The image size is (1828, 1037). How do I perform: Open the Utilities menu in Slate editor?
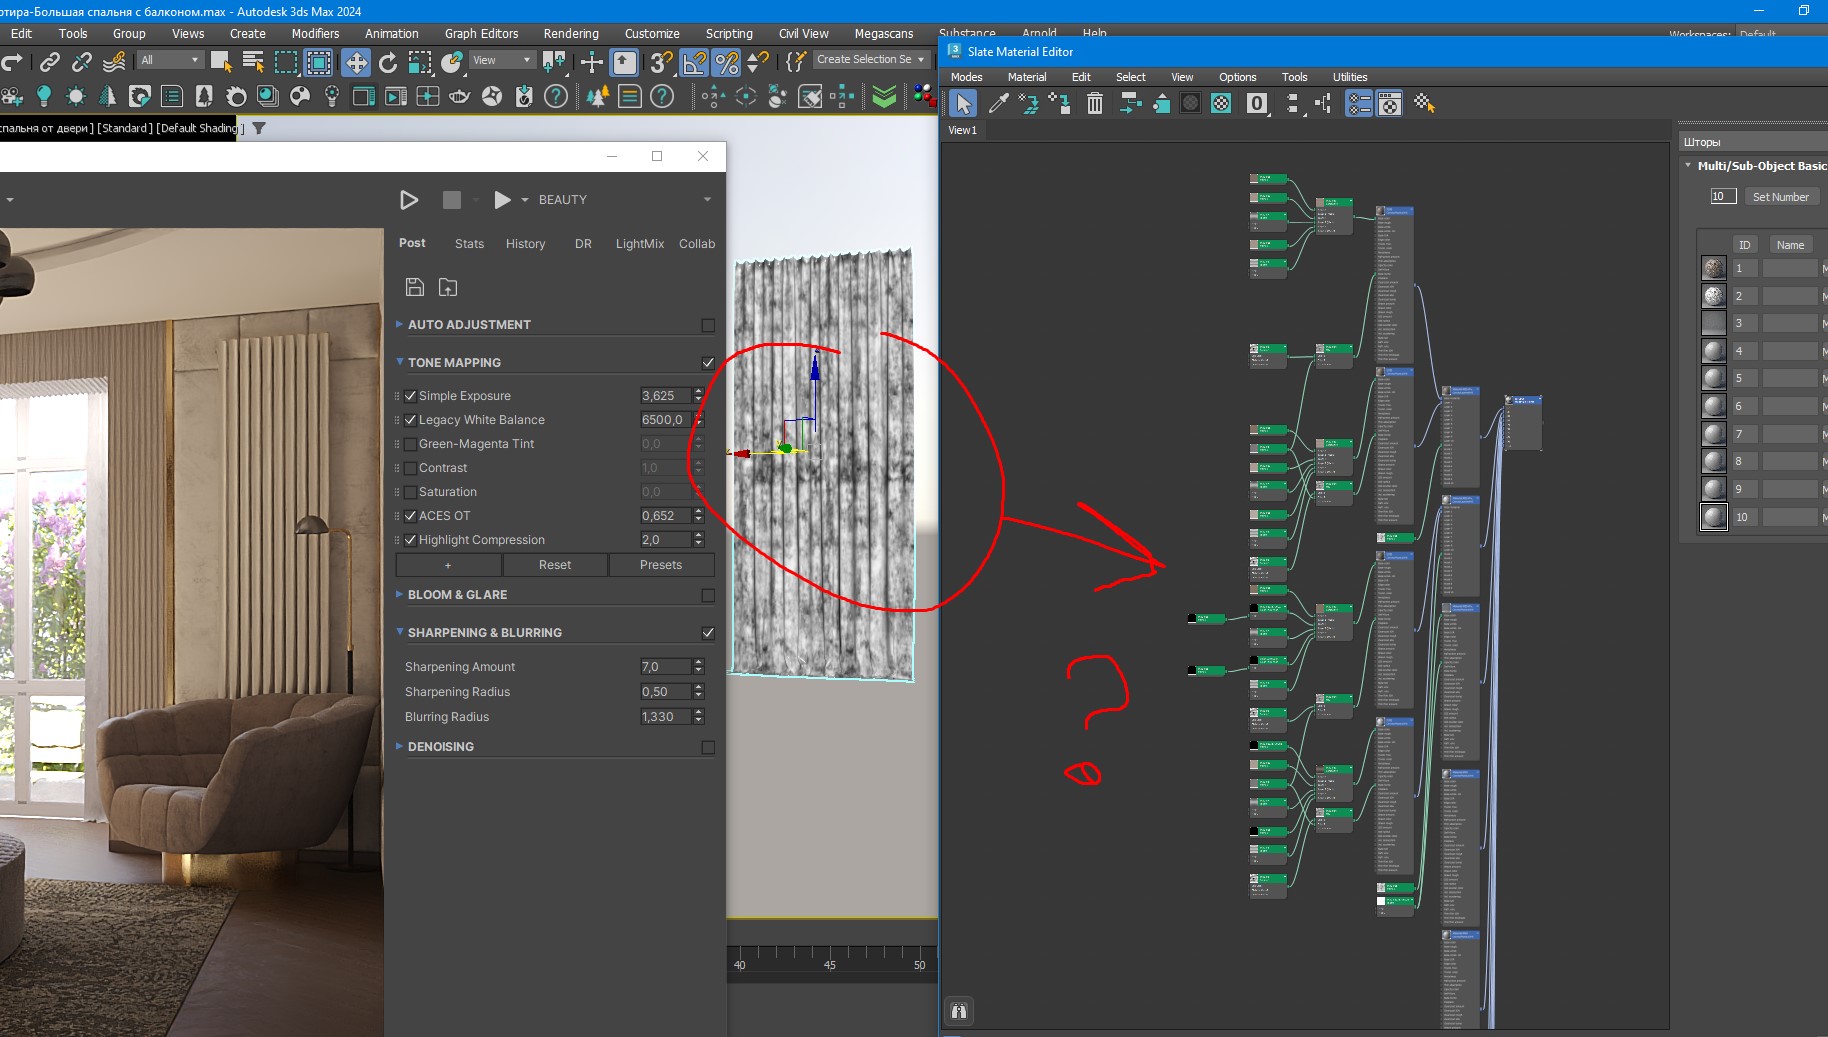click(x=1350, y=77)
